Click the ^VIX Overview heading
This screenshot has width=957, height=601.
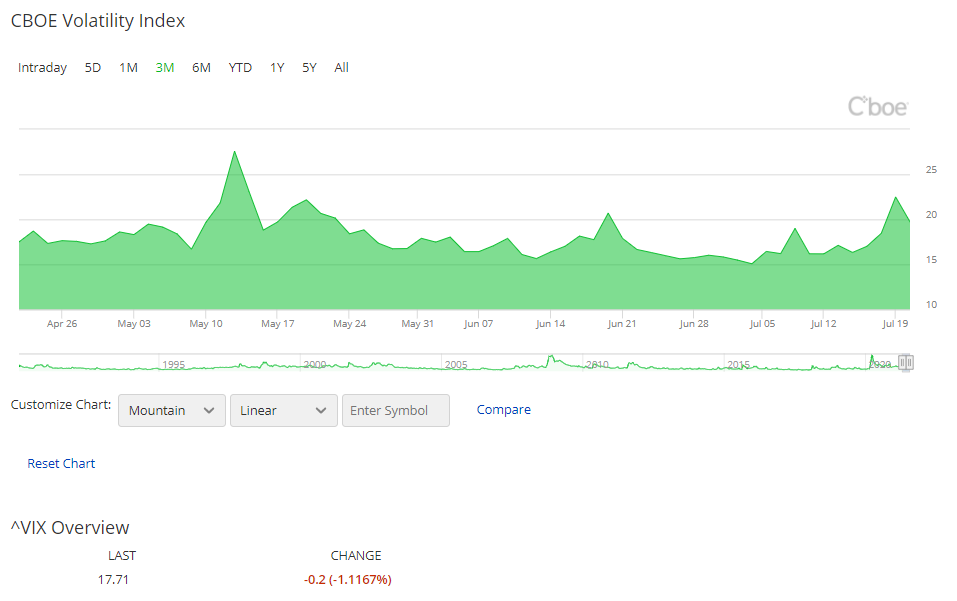[x=70, y=527]
